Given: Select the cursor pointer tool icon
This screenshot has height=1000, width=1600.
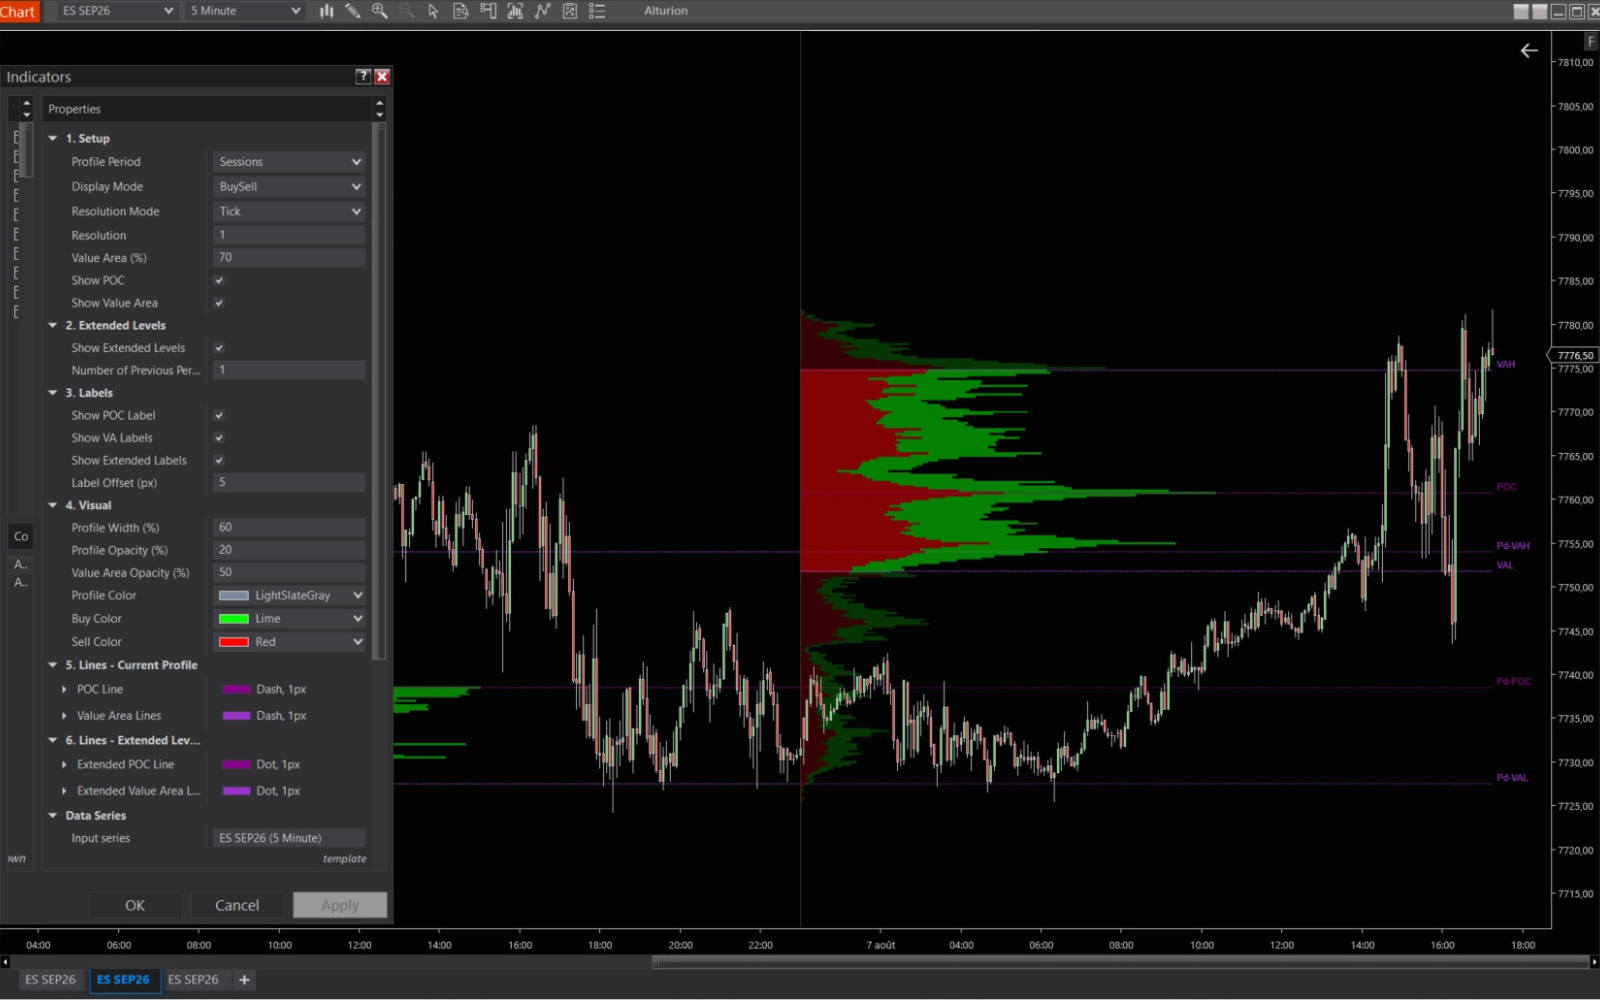Looking at the screenshot, I should click(x=433, y=11).
